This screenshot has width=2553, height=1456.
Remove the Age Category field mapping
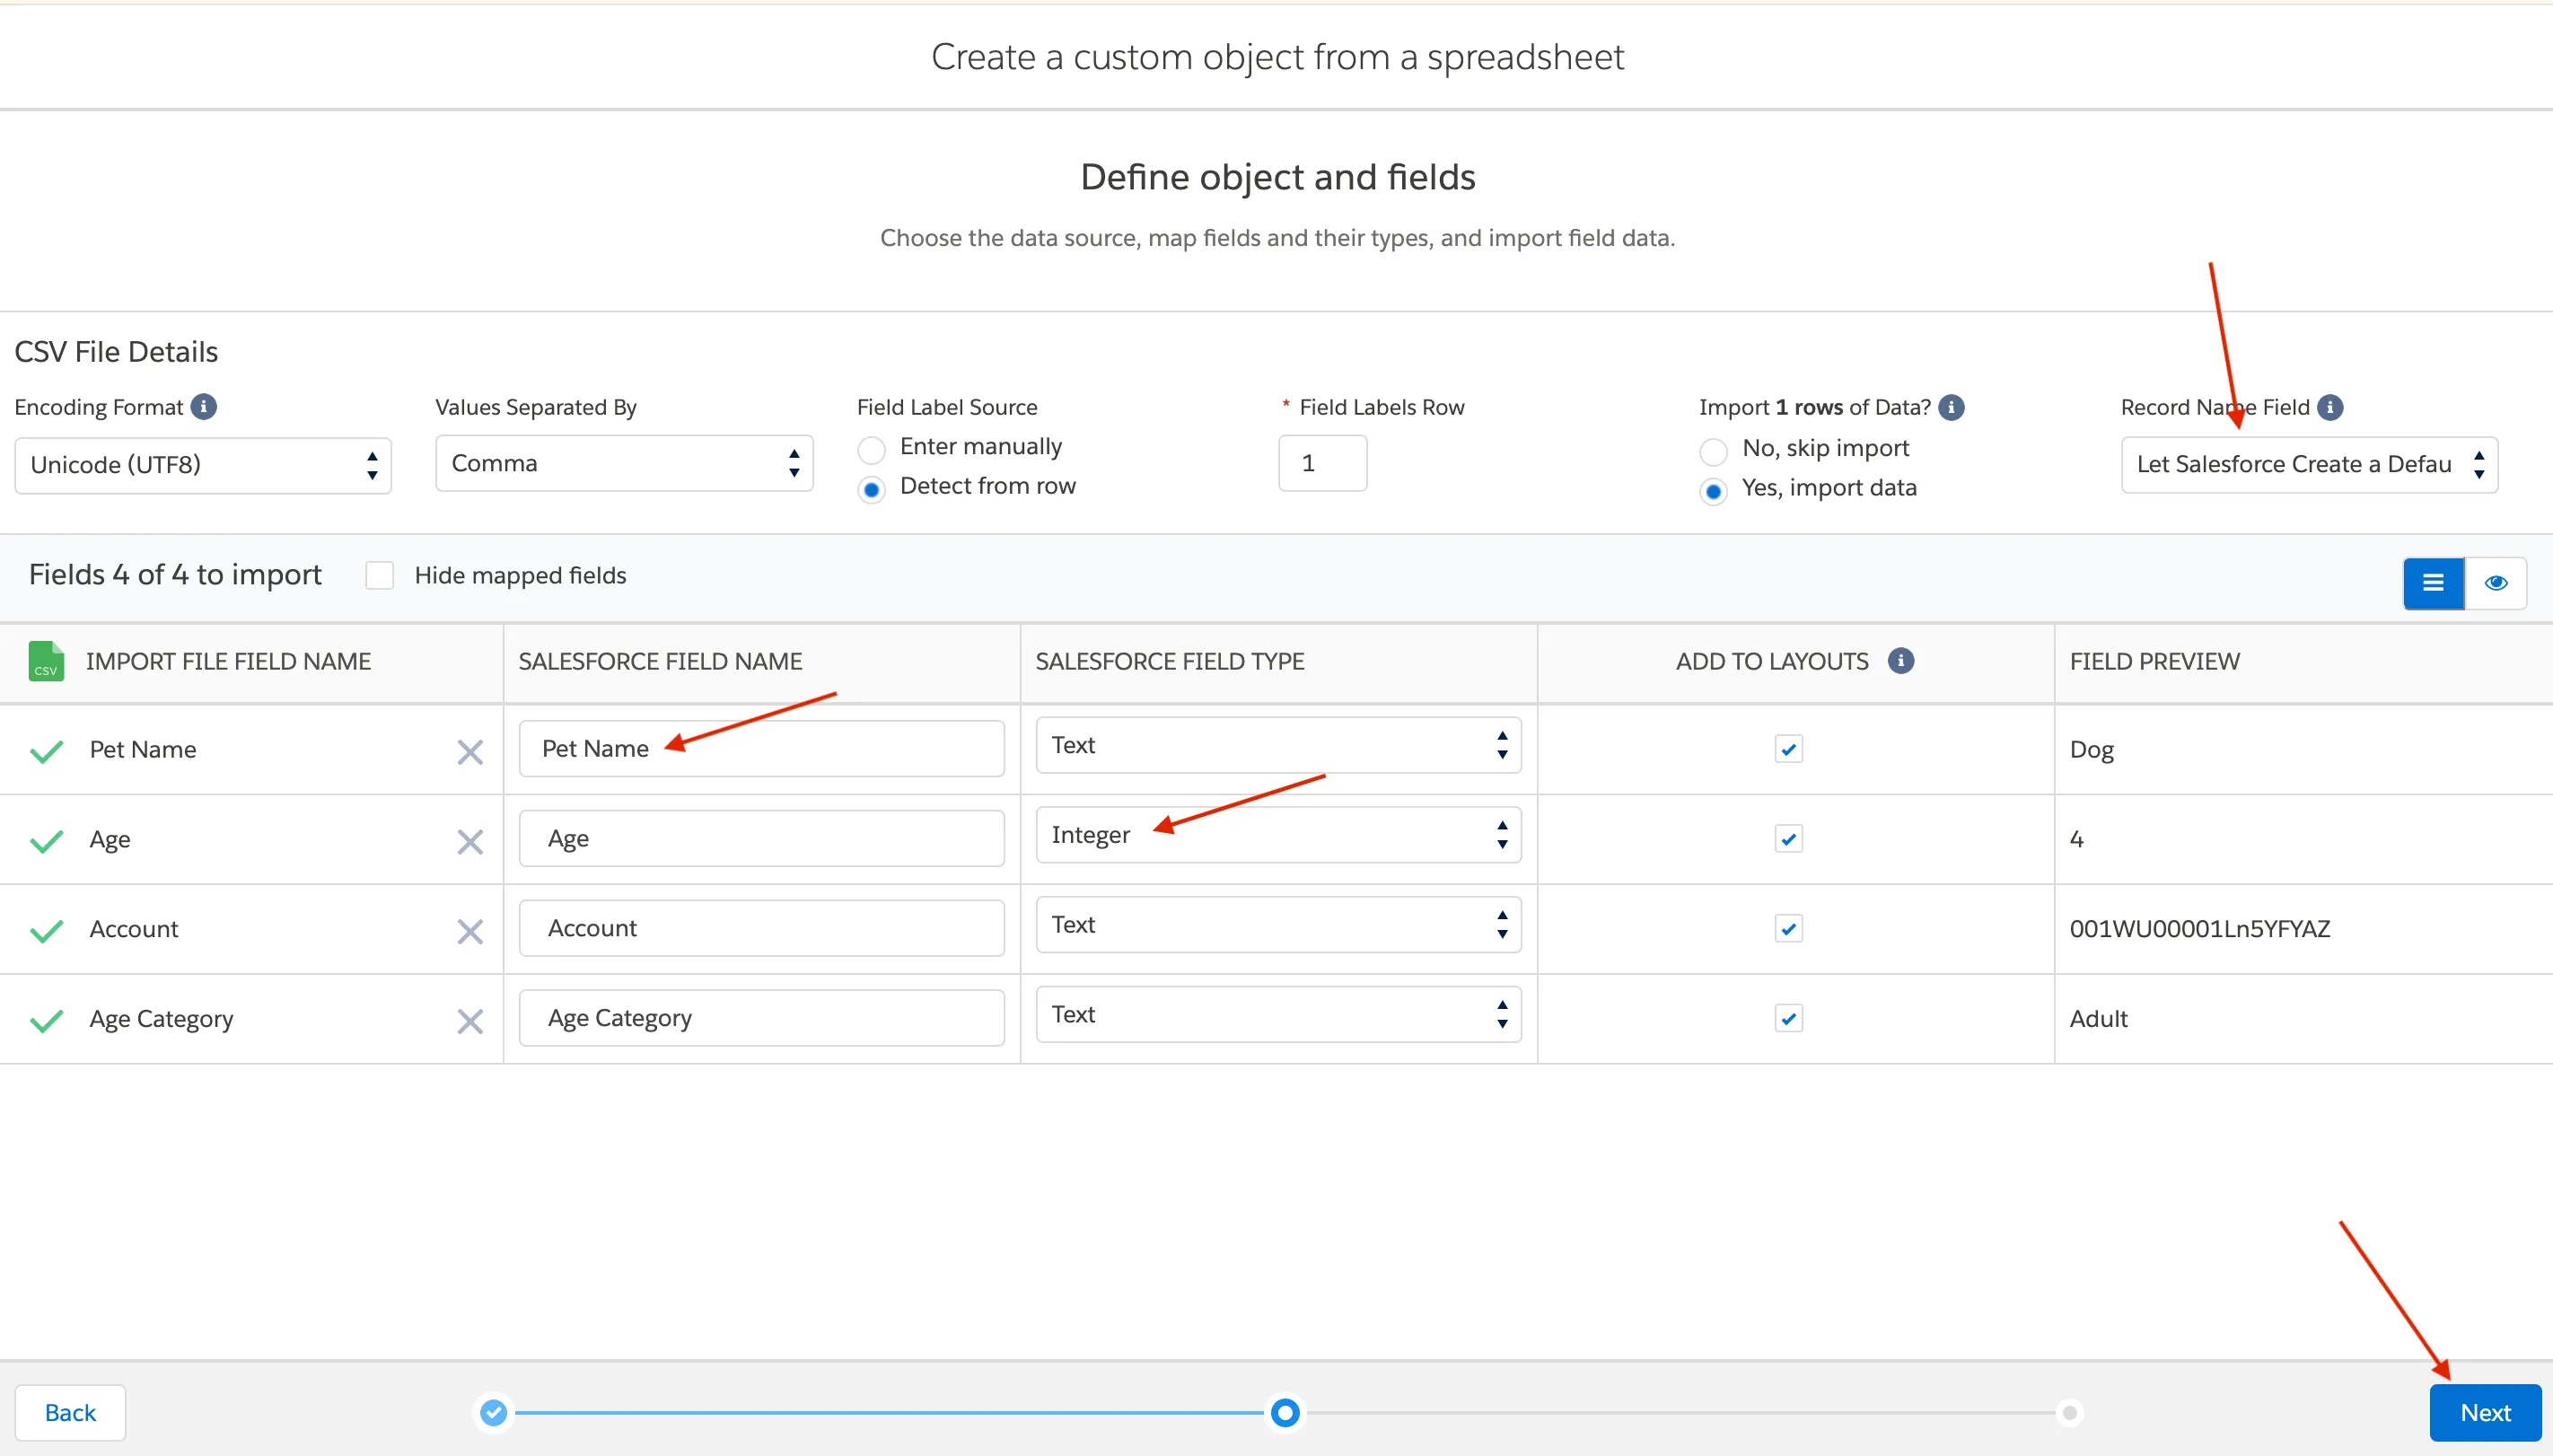pyautogui.click(x=470, y=1021)
